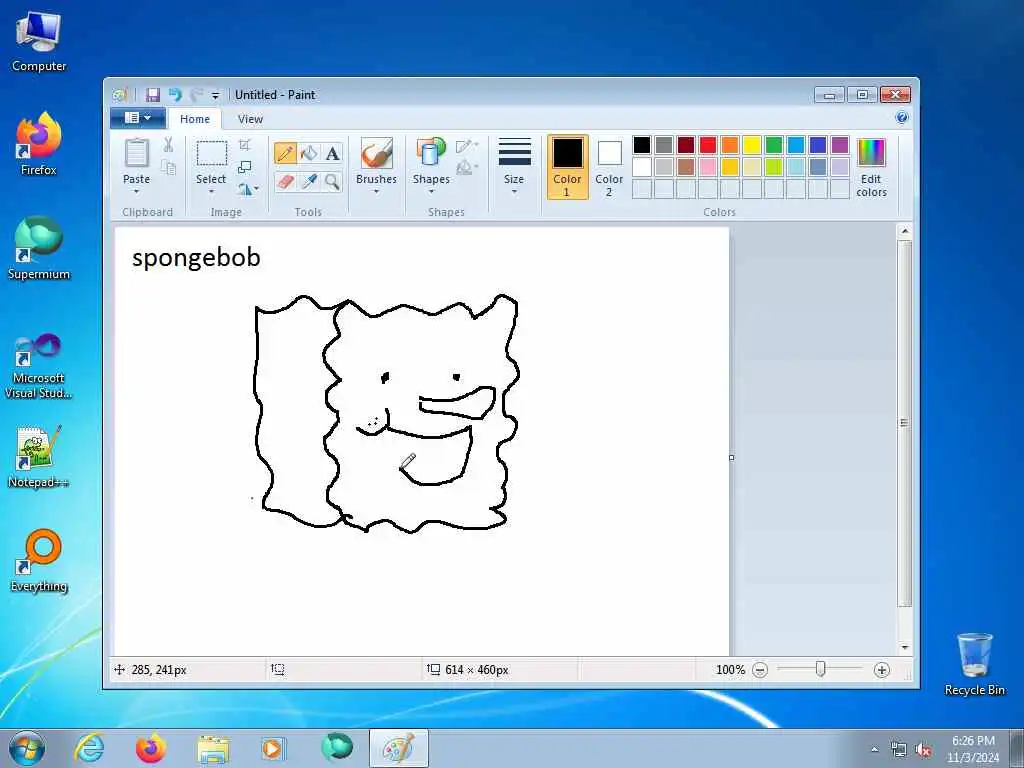1024x768 pixels.
Task: Click the muted volume tray icon
Action: (923, 750)
